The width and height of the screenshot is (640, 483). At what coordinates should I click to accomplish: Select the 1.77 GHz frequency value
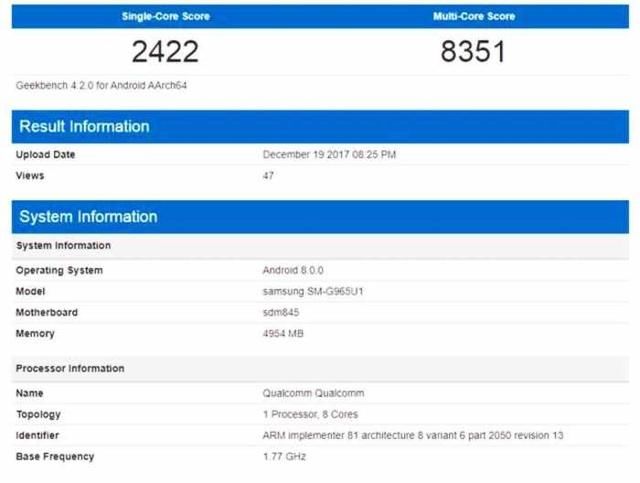[x=284, y=457]
